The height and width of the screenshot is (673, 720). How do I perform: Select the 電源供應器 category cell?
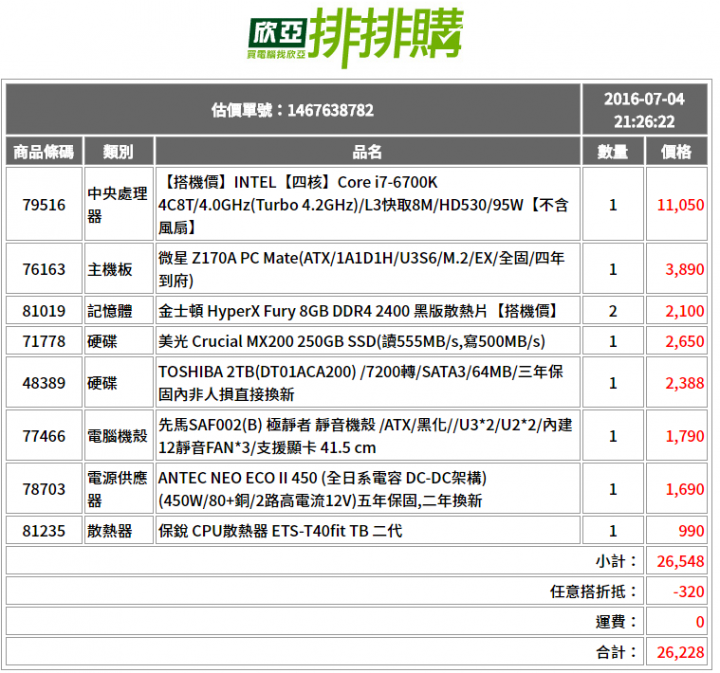[x=118, y=489]
